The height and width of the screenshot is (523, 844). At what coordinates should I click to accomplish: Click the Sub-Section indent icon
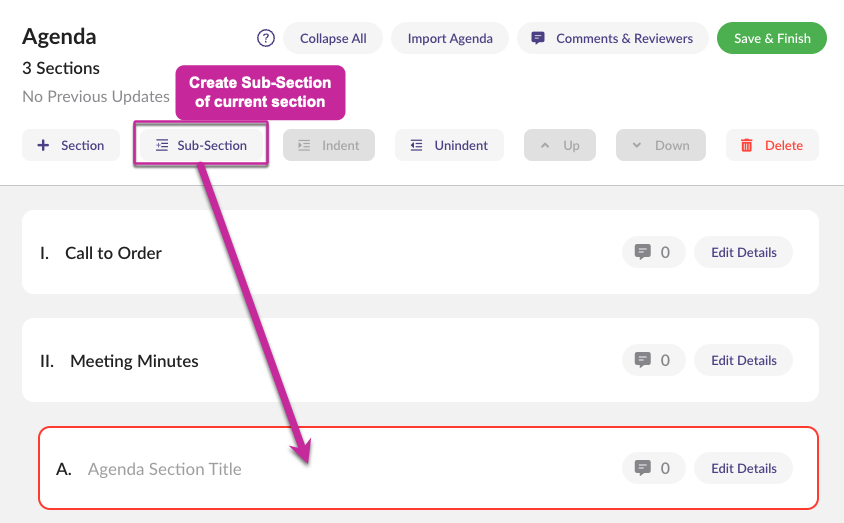pyautogui.click(x=162, y=145)
